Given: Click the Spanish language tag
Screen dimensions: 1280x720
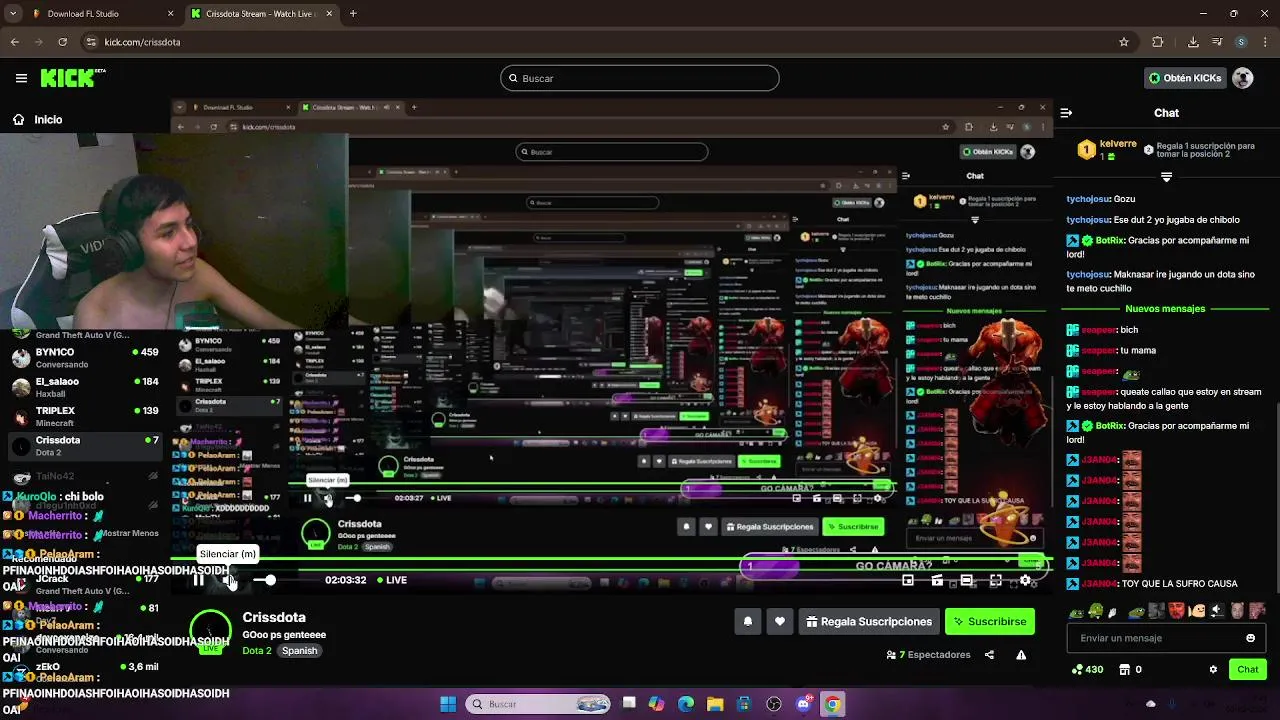Looking at the screenshot, I should pyautogui.click(x=299, y=650).
